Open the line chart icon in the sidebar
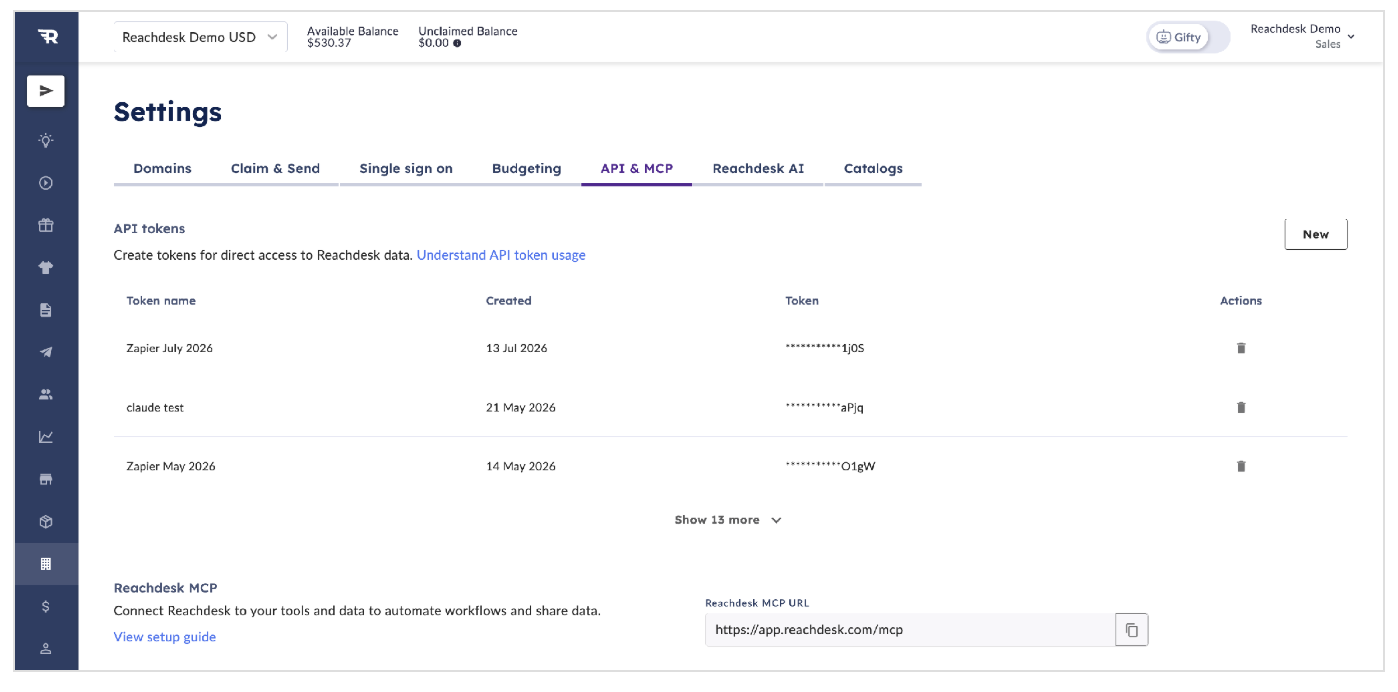The height and width of the screenshot is (692, 1398). [x=46, y=437]
